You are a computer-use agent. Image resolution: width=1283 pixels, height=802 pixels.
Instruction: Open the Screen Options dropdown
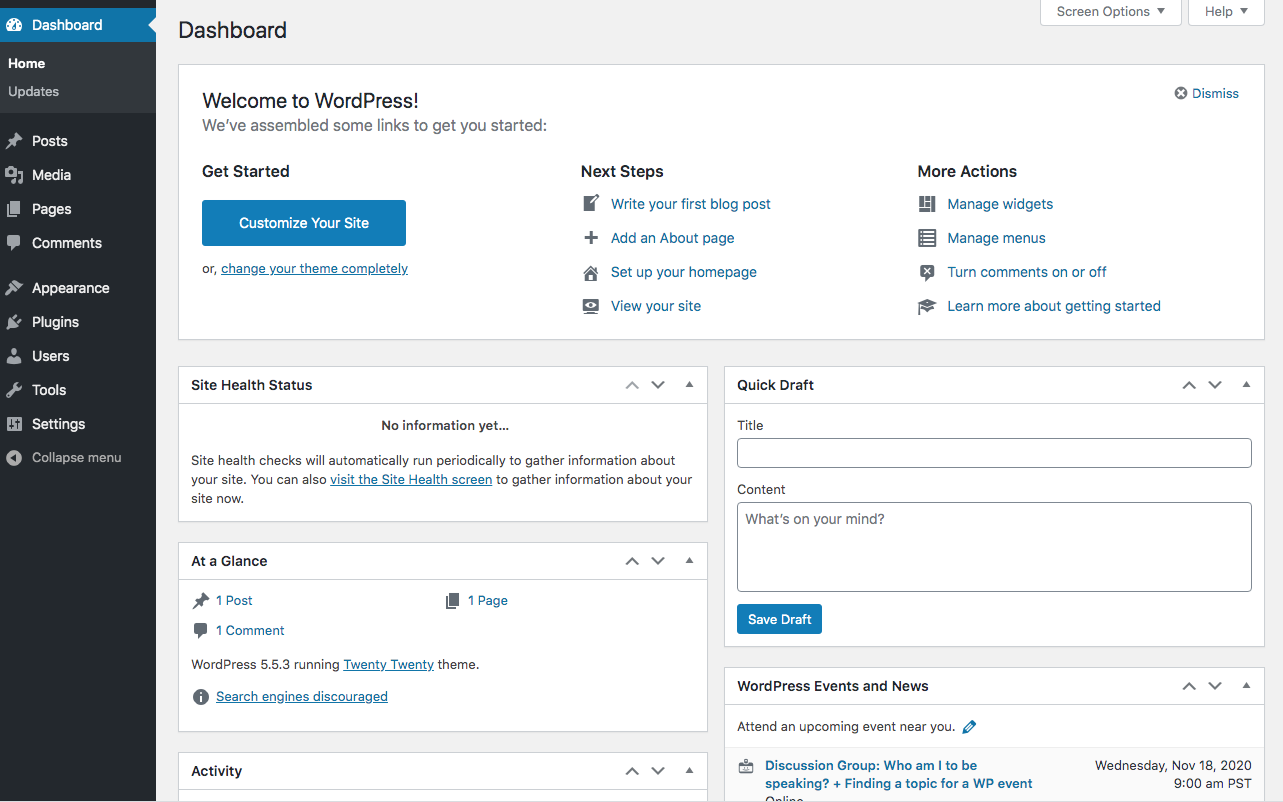tap(1111, 12)
